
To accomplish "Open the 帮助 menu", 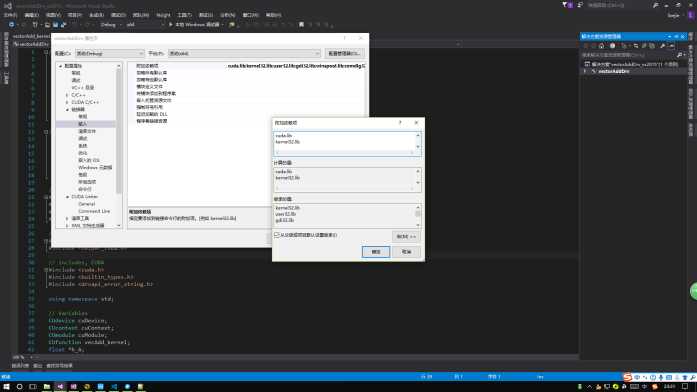I will coord(273,15).
